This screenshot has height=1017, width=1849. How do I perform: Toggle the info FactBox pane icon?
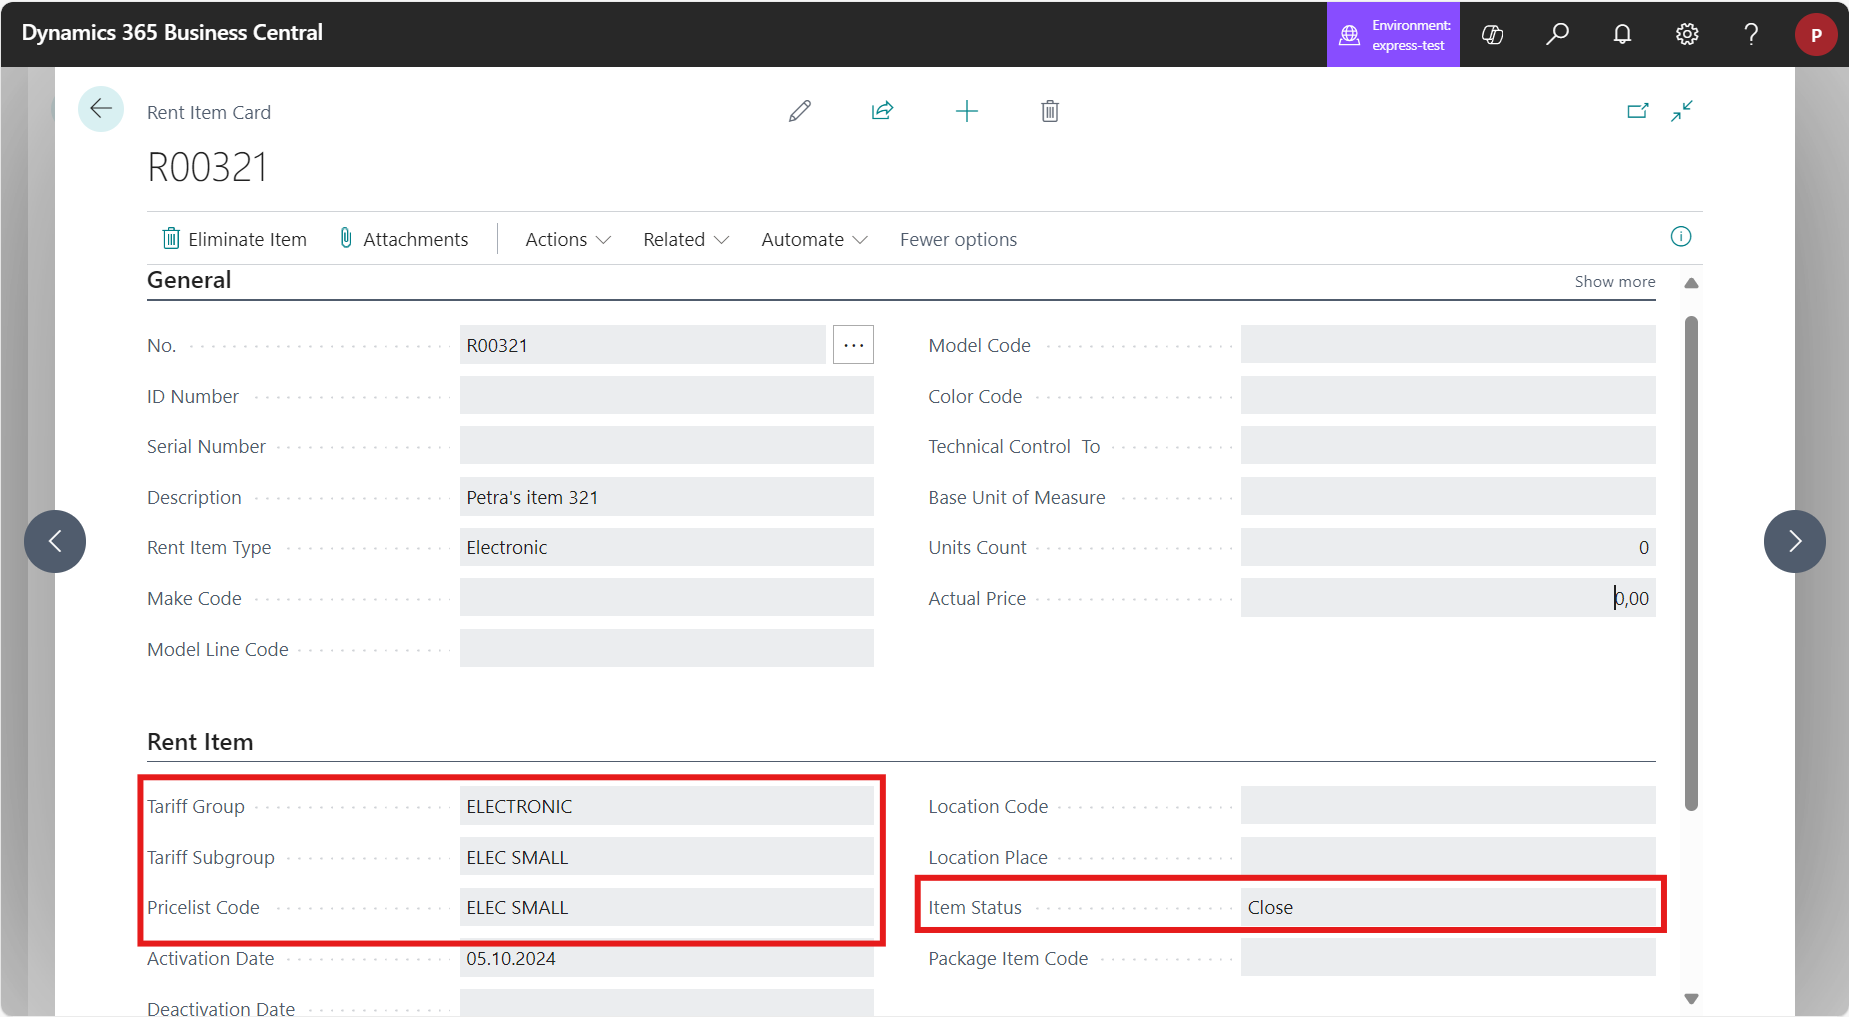tap(1681, 237)
